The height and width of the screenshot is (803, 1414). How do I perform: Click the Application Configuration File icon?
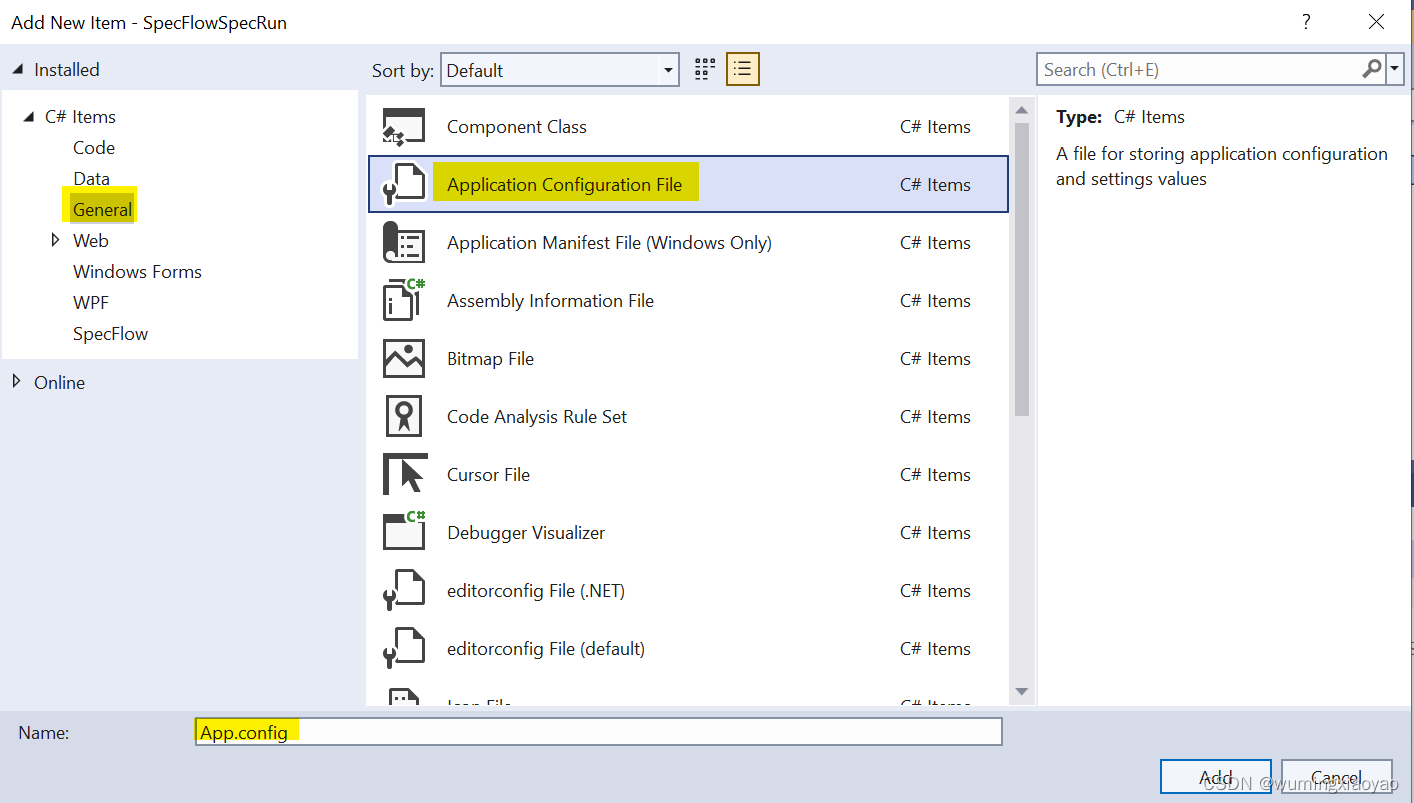coord(404,185)
